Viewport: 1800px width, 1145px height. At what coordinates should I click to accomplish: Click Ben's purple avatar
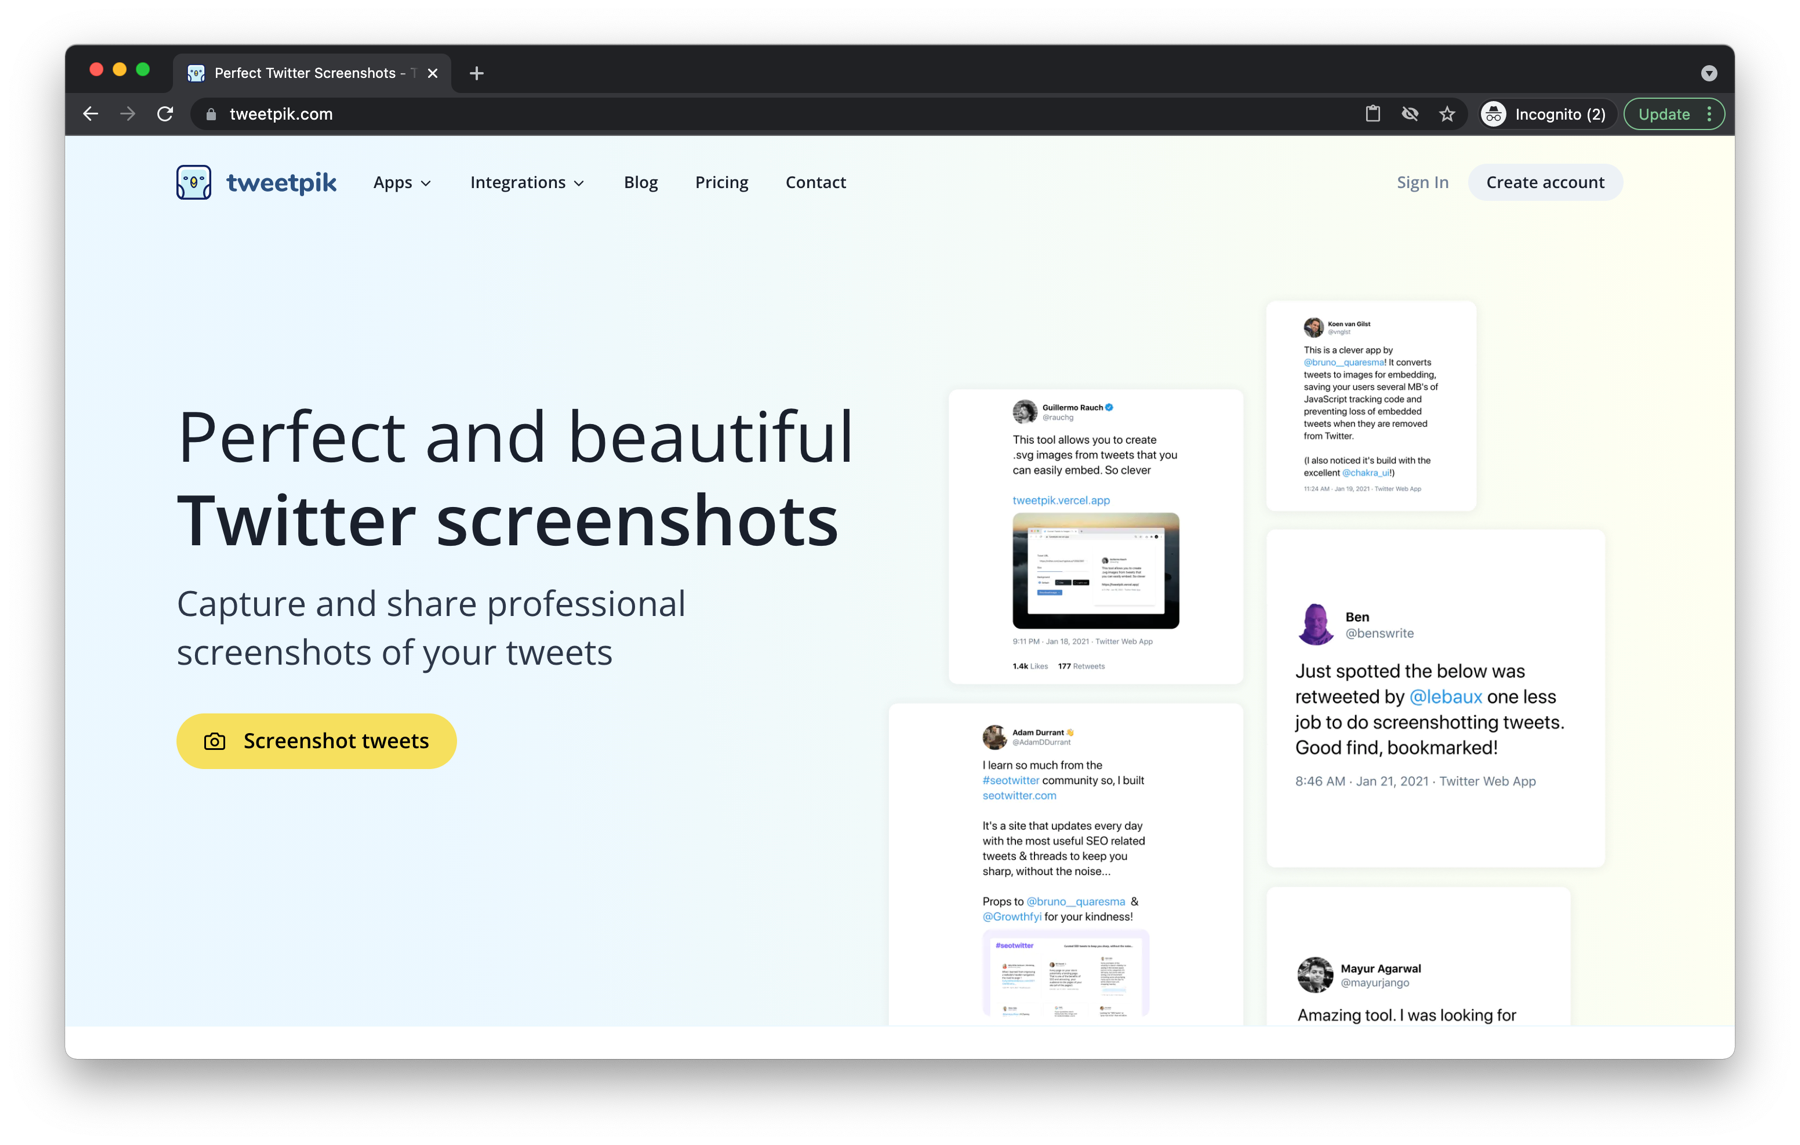point(1315,624)
